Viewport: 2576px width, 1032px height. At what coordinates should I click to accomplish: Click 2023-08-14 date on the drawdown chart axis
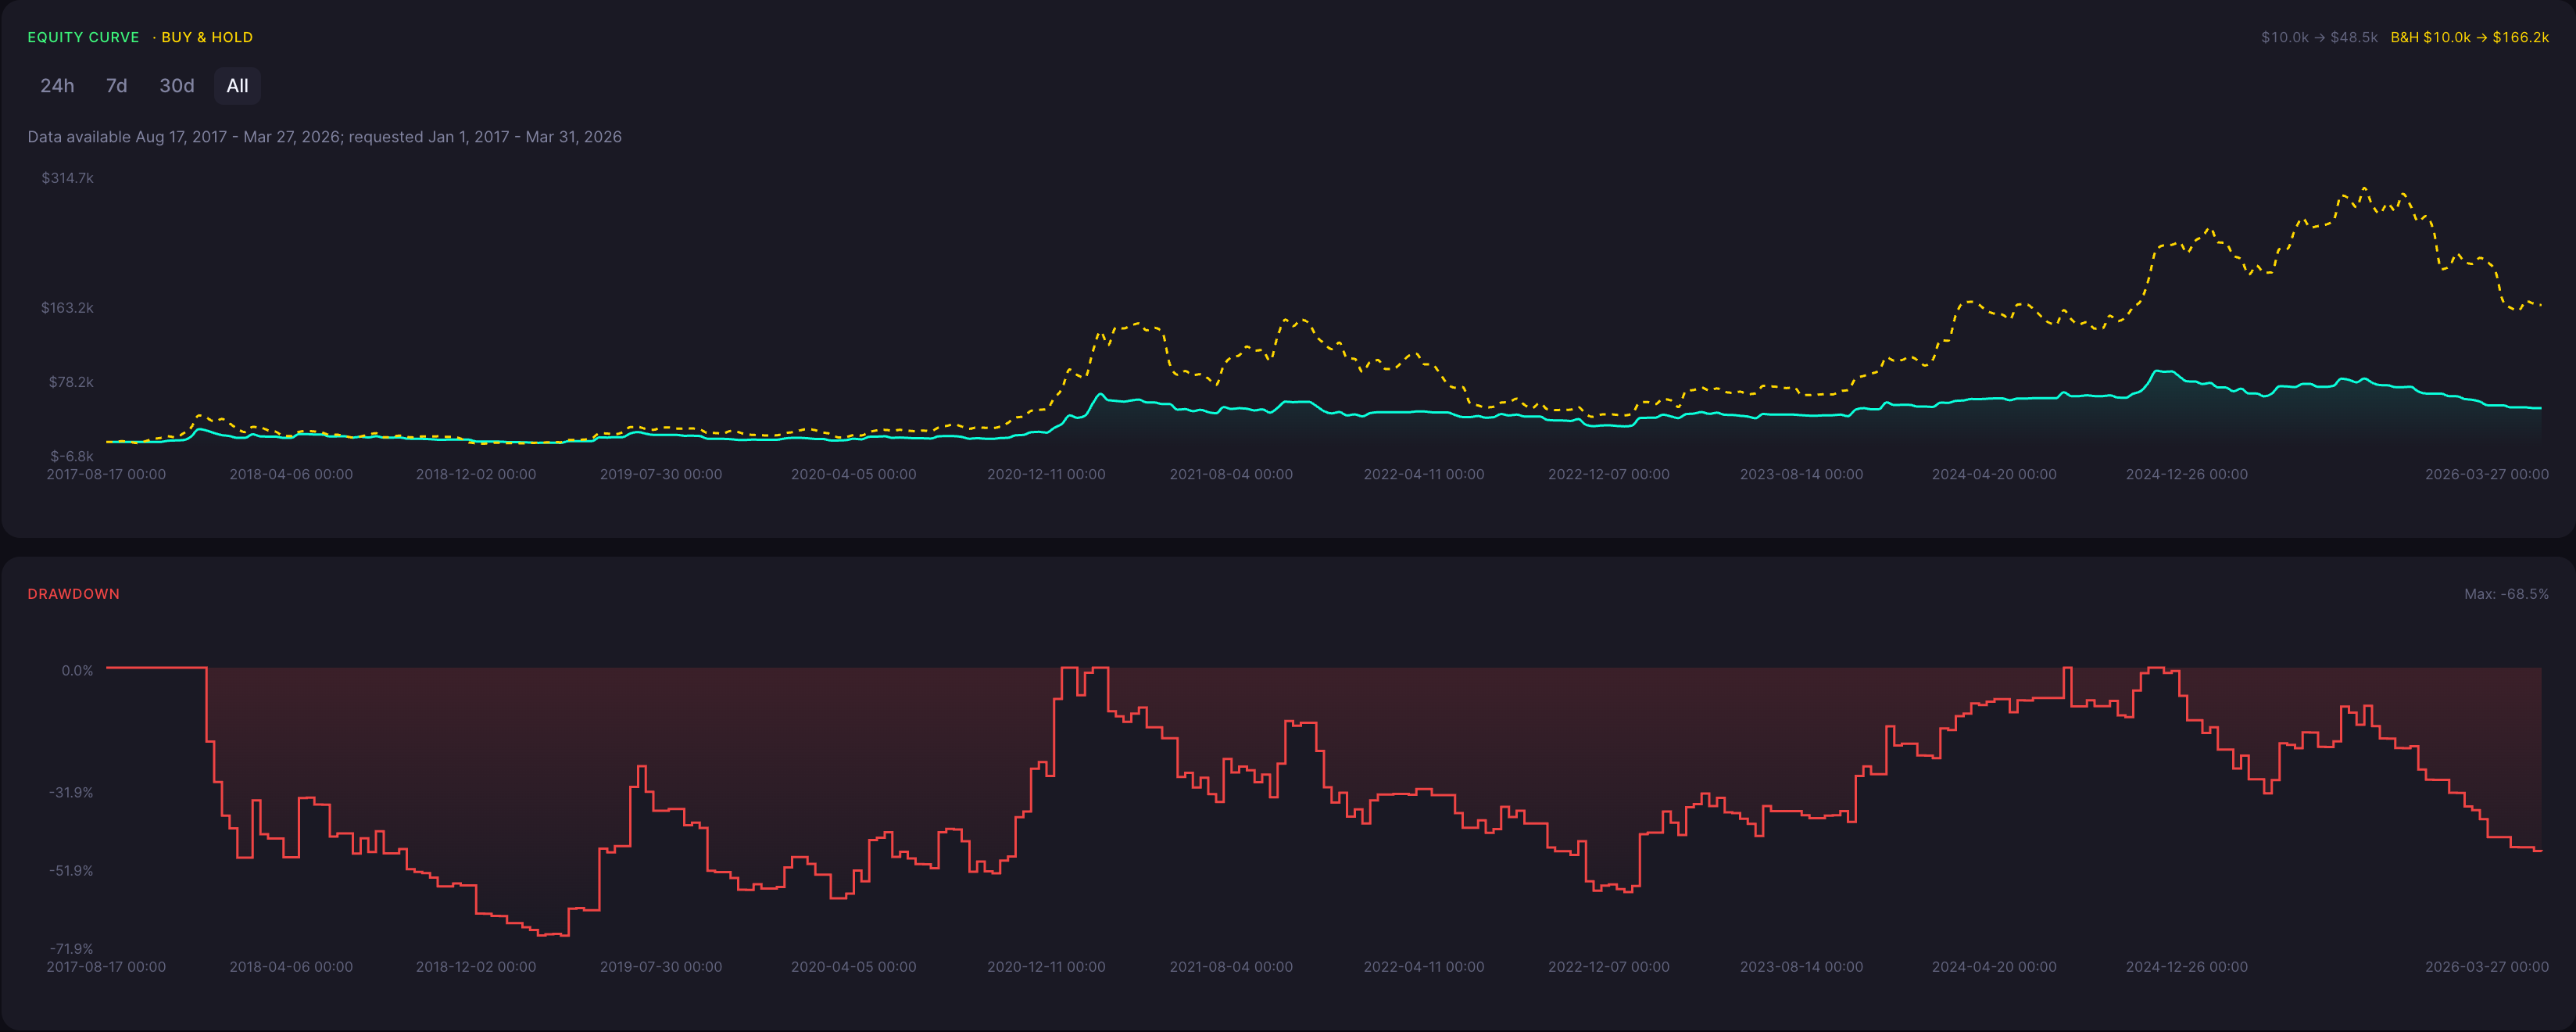[1801, 967]
